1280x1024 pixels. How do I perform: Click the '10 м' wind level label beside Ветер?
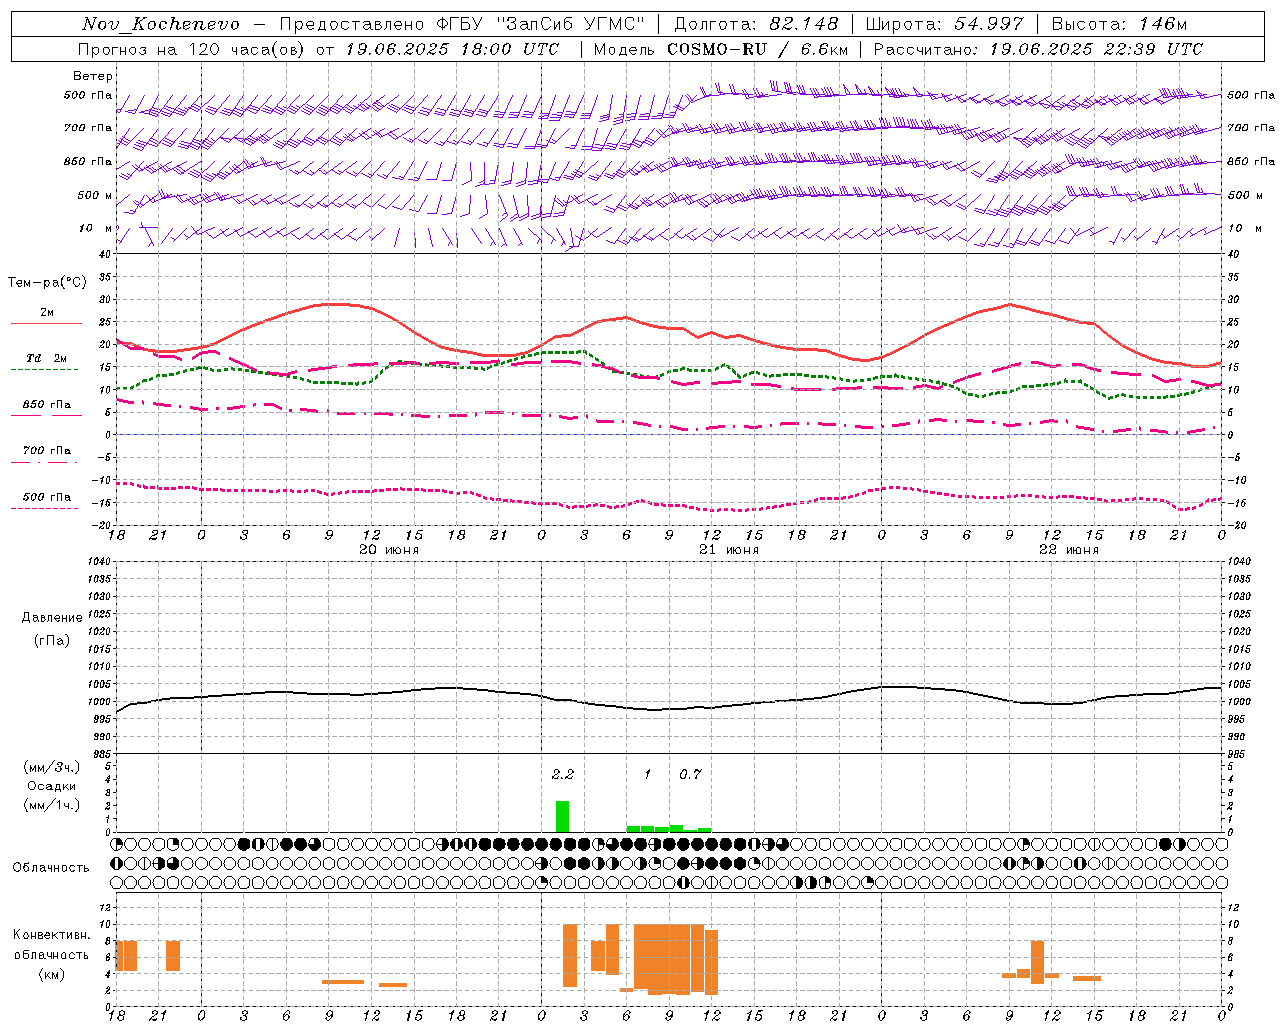96,229
